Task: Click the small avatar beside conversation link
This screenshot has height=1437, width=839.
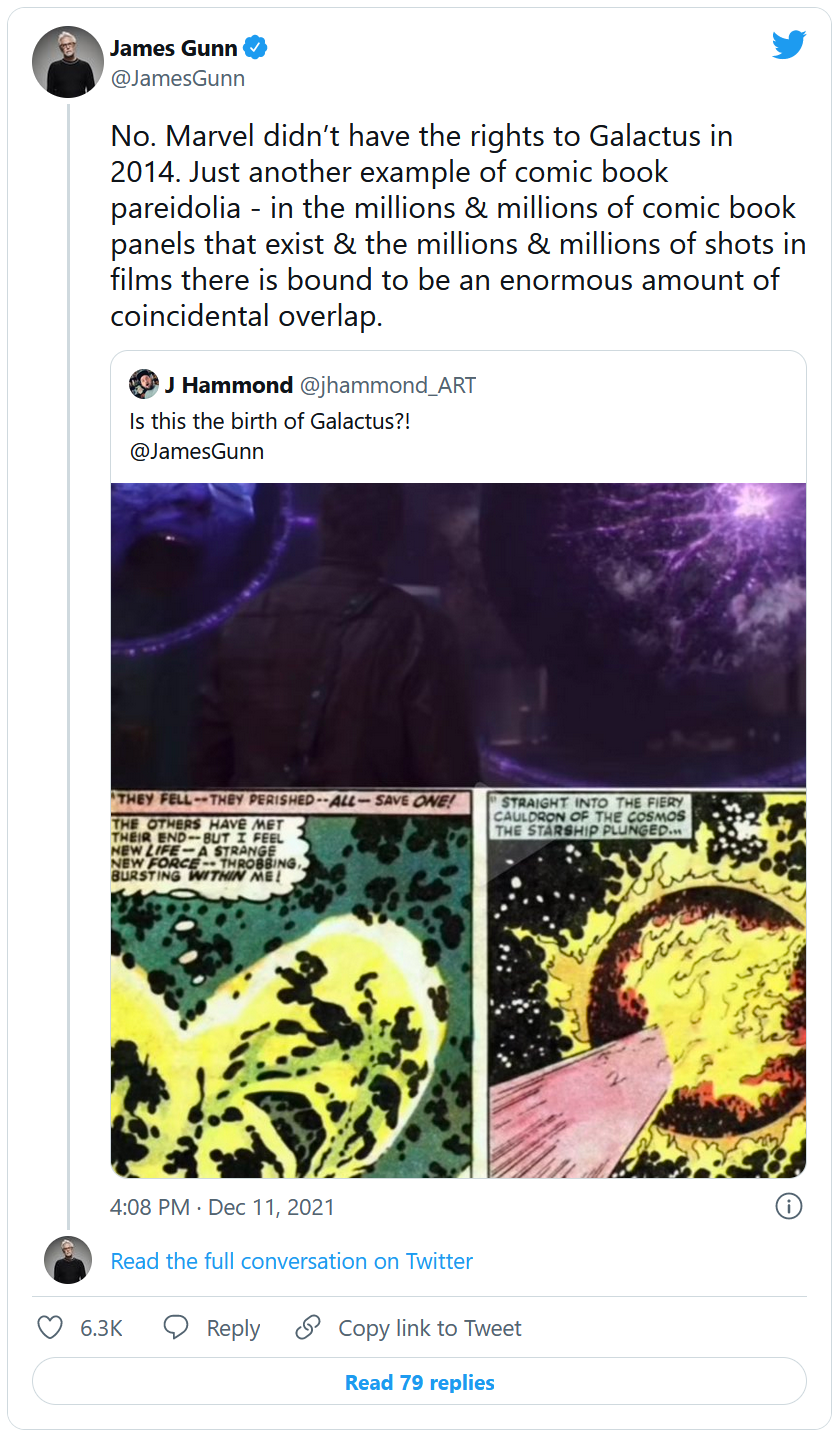Action: (x=68, y=1260)
